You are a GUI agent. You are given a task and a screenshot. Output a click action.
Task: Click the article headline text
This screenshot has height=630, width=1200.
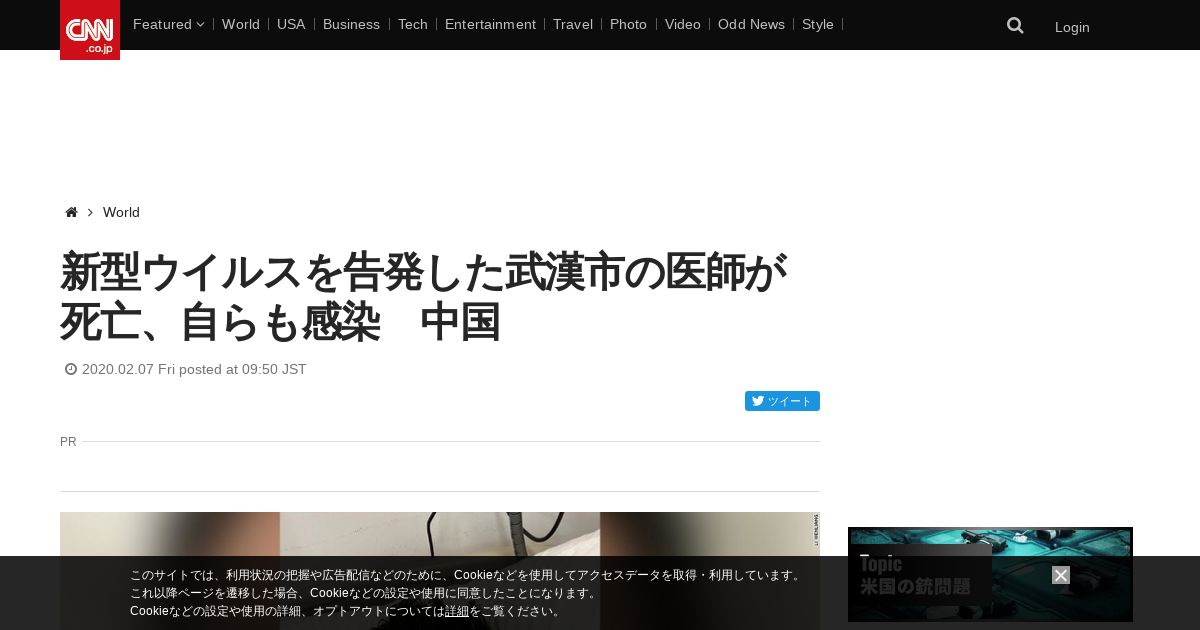click(x=424, y=296)
